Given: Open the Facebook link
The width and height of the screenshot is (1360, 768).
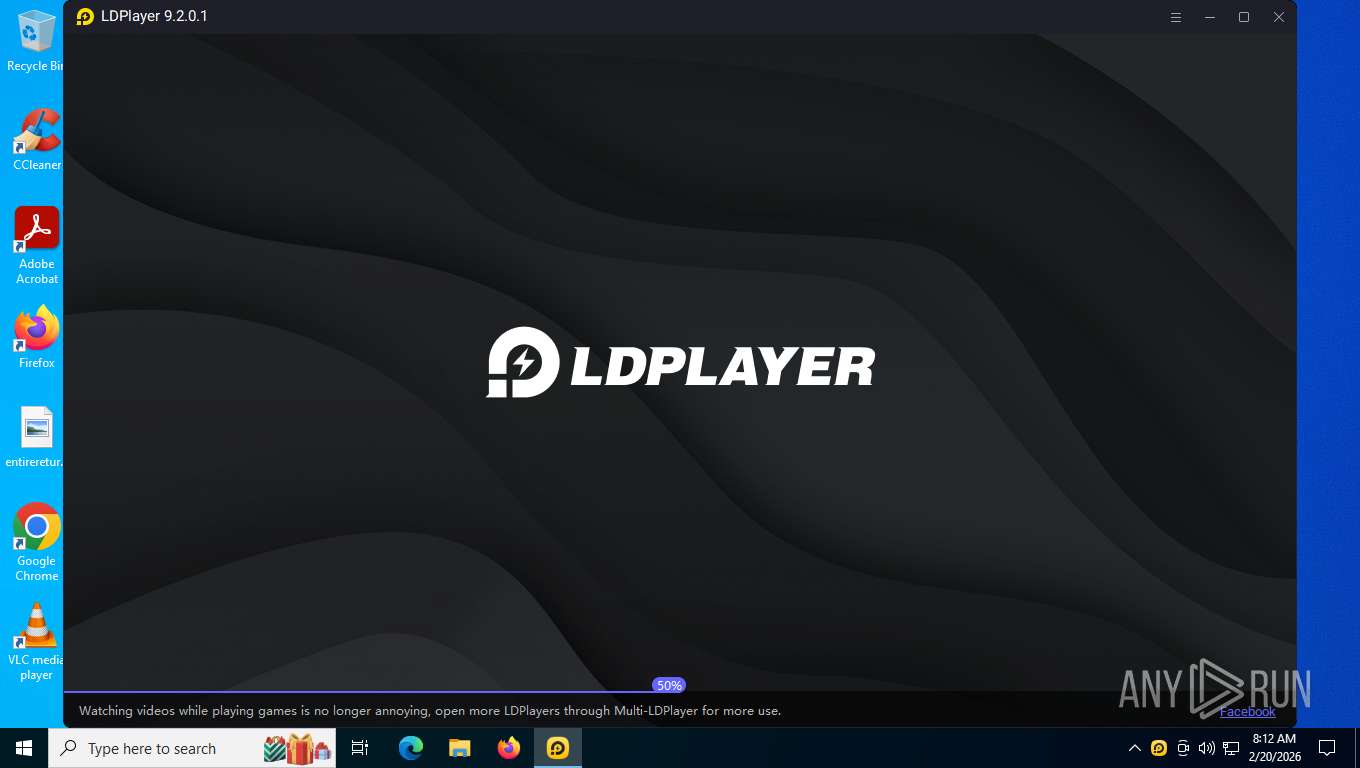Looking at the screenshot, I should click(1247, 712).
